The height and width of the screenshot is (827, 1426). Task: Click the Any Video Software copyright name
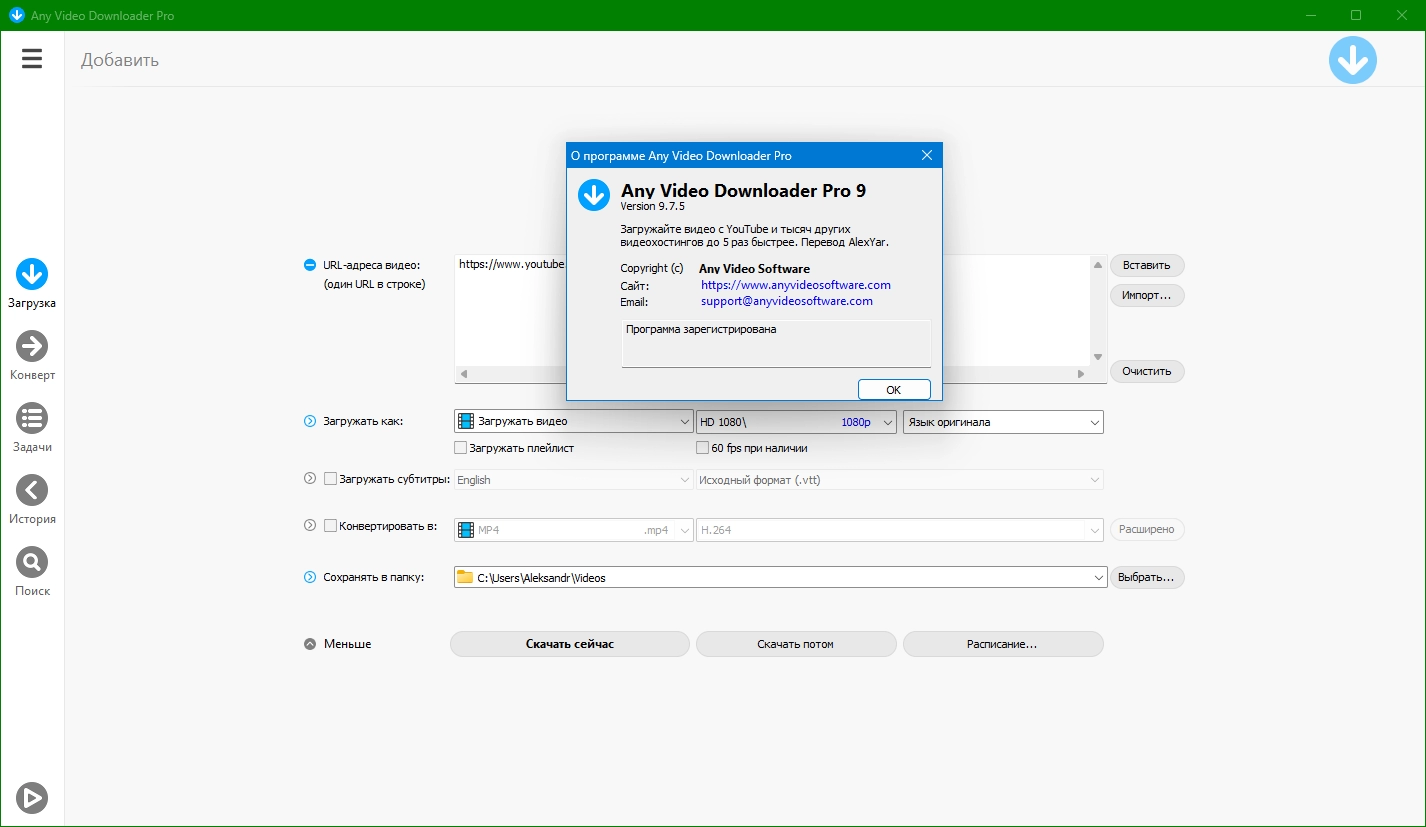tap(754, 269)
